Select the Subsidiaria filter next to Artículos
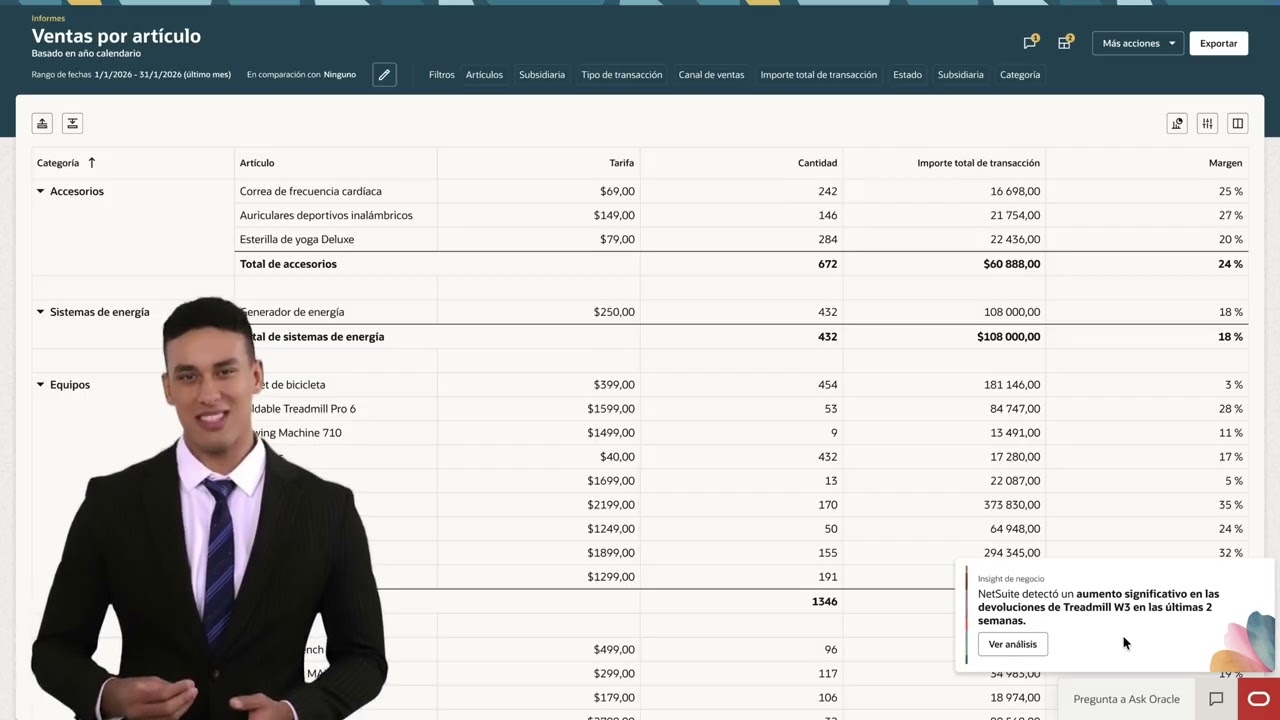1280x720 pixels. pos(542,75)
